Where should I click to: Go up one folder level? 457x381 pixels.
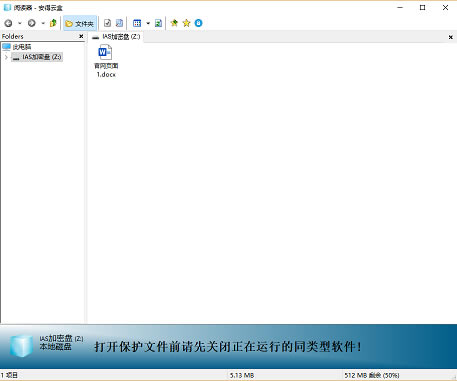pyautogui.click(x=53, y=23)
